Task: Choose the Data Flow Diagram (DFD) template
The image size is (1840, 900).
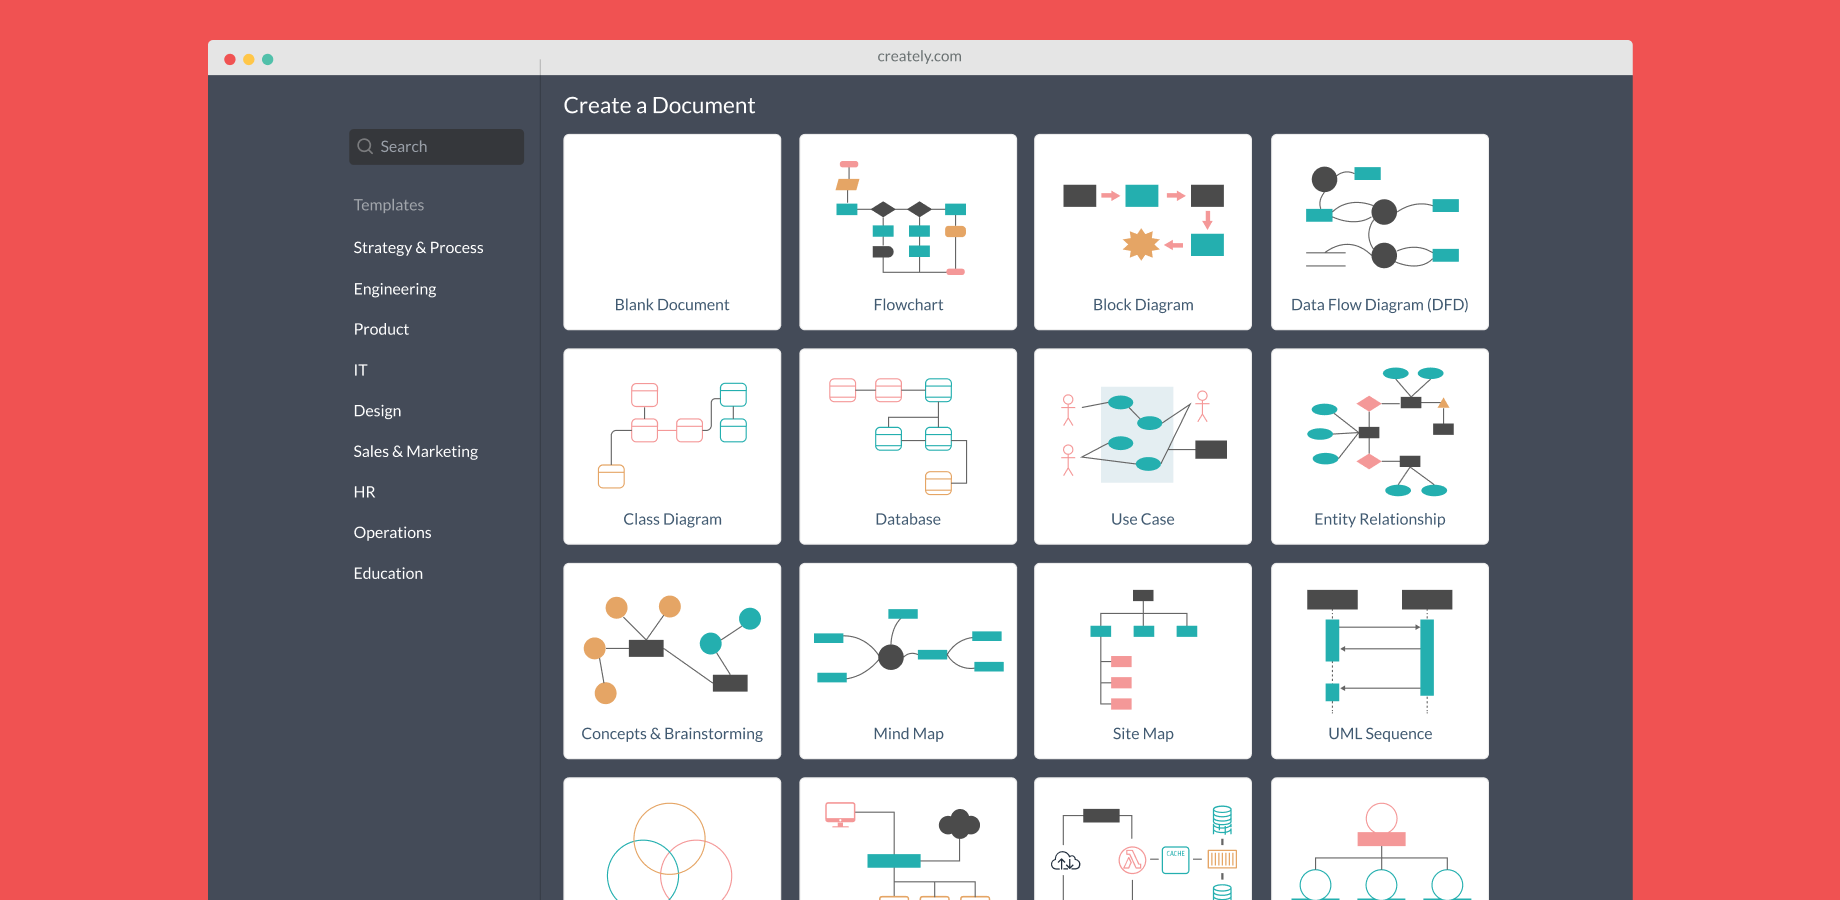Action: click(x=1380, y=232)
